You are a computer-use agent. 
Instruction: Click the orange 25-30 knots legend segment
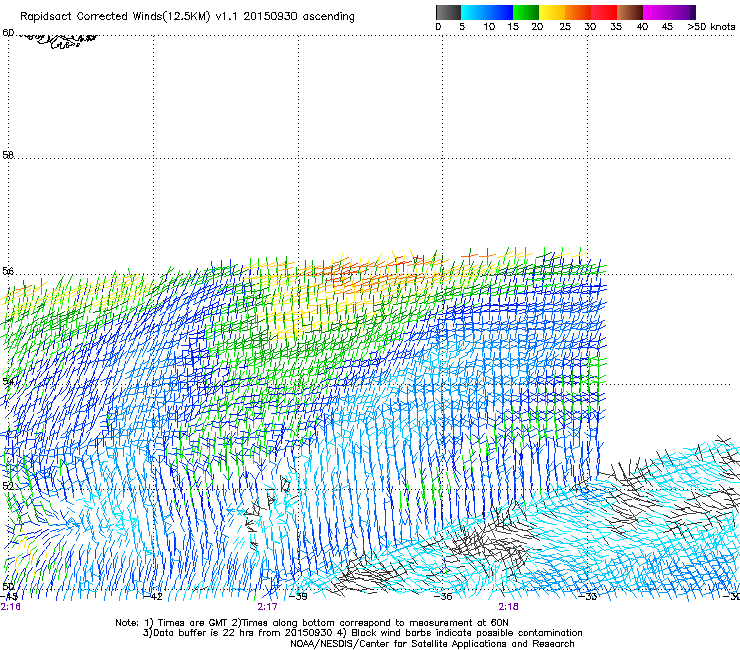point(578,12)
